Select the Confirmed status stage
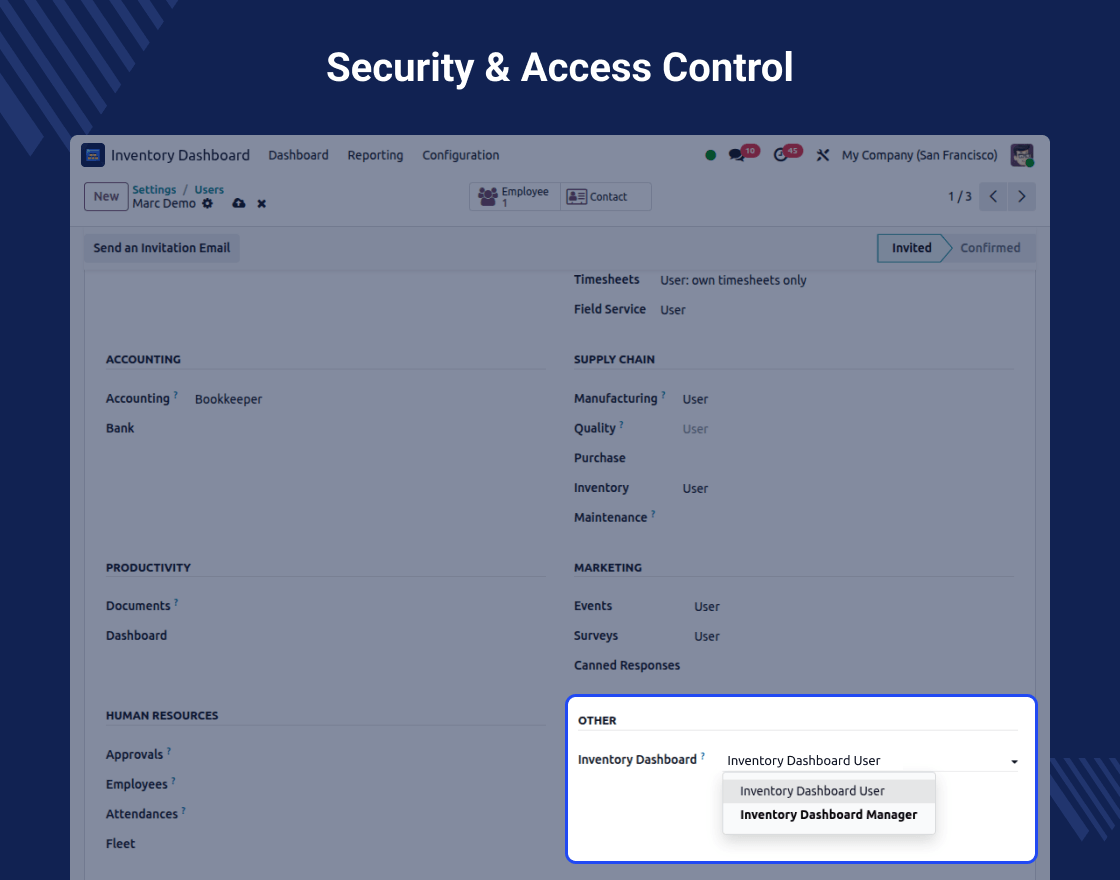1120x880 pixels. tap(990, 248)
